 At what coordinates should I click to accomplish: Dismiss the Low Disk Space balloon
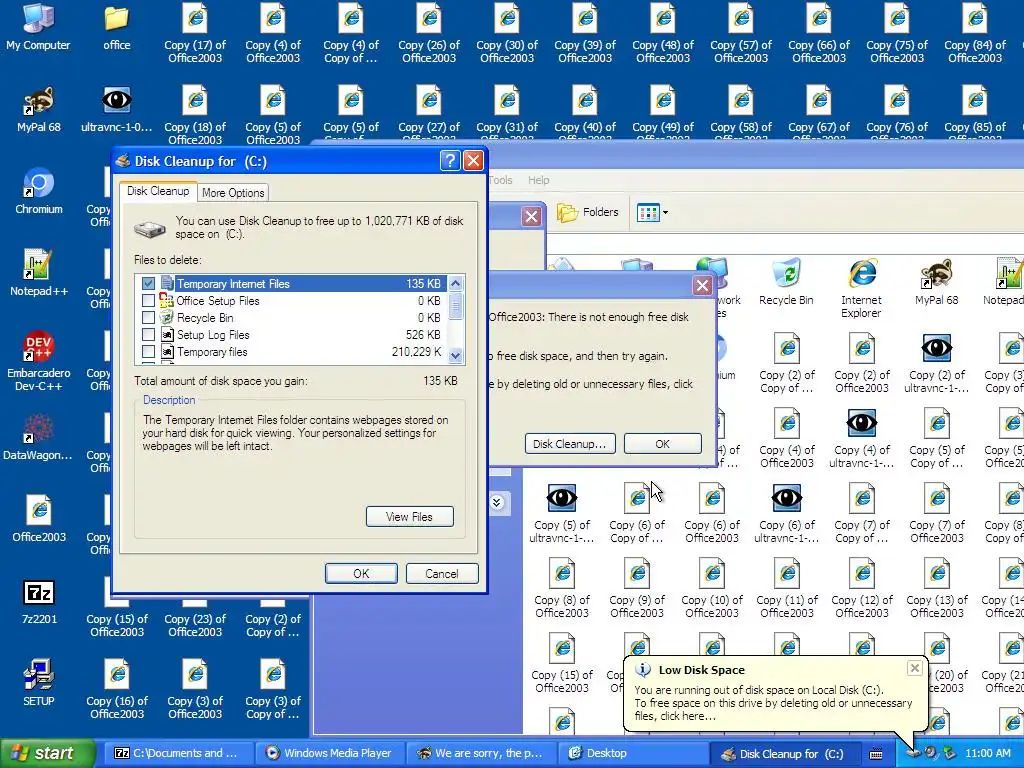(915, 667)
